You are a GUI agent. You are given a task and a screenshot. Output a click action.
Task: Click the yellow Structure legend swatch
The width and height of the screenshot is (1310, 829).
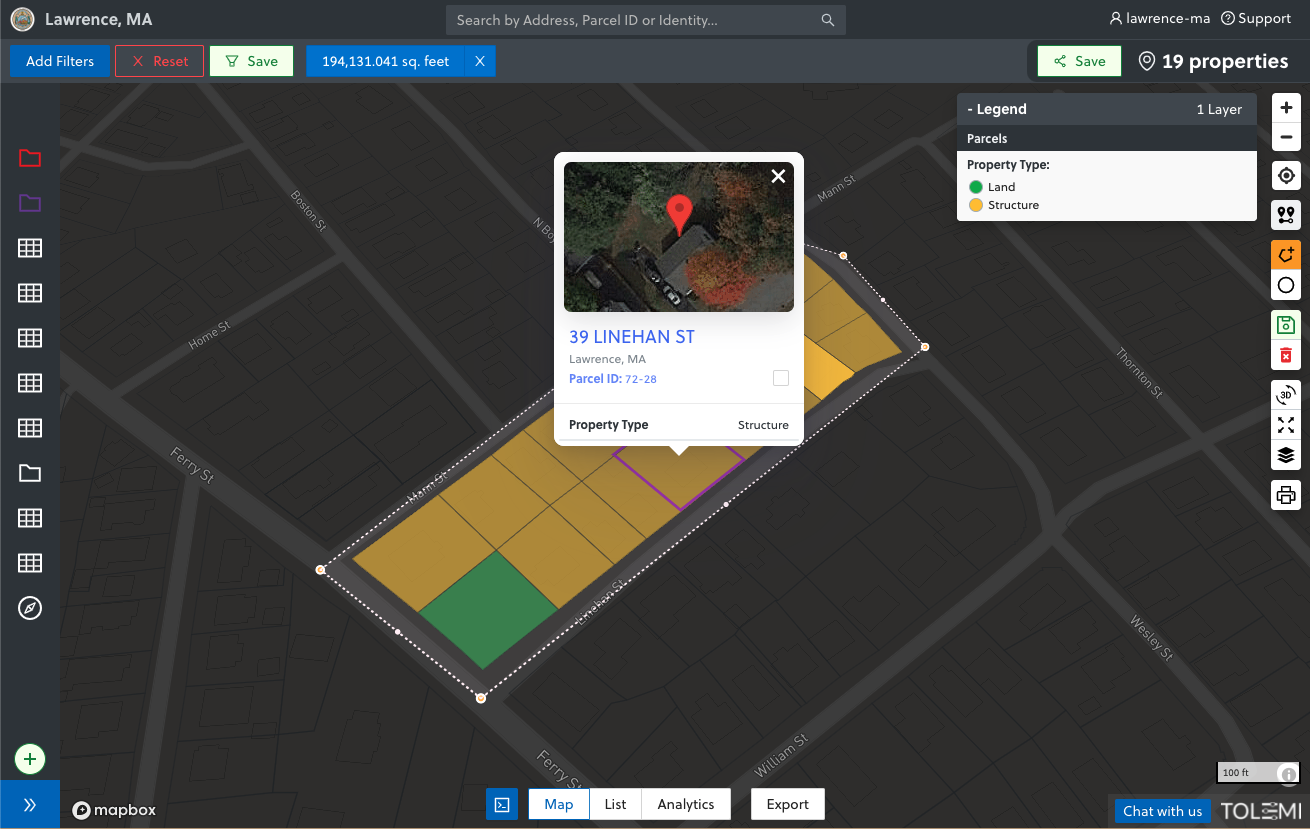click(x=976, y=205)
